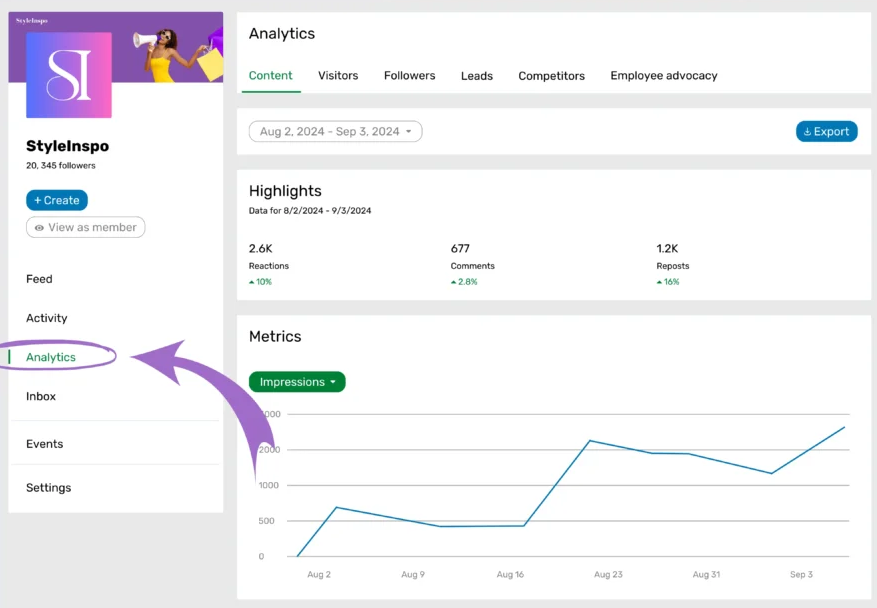Image resolution: width=877 pixels, height=608 pixels.
Task: Click the 20,345 followers link
Action: pyautogui.click(x=60, y=166)
